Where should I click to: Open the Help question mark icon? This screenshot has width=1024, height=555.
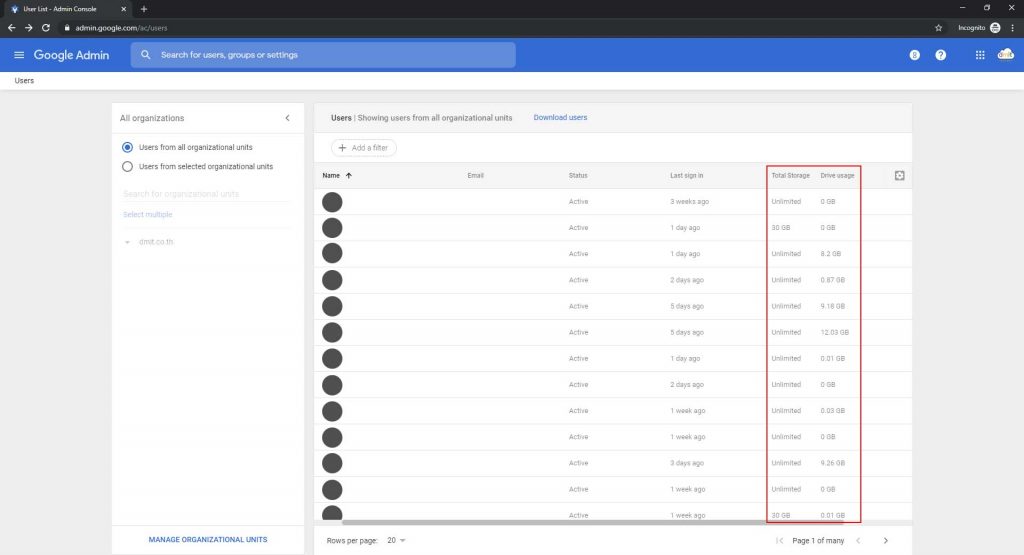[940, 55]
